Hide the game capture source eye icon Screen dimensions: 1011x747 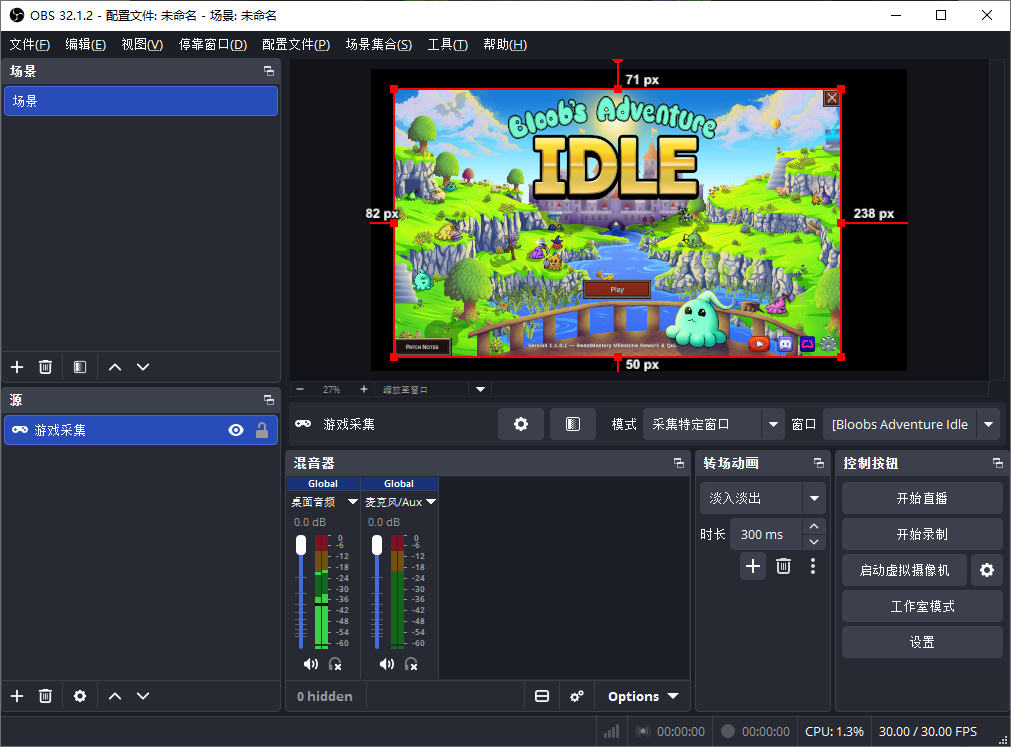click(x=236, y=430)
